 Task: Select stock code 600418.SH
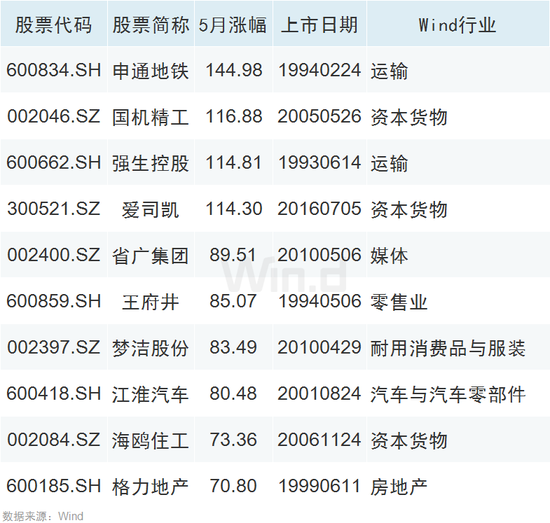coord(54,394)
